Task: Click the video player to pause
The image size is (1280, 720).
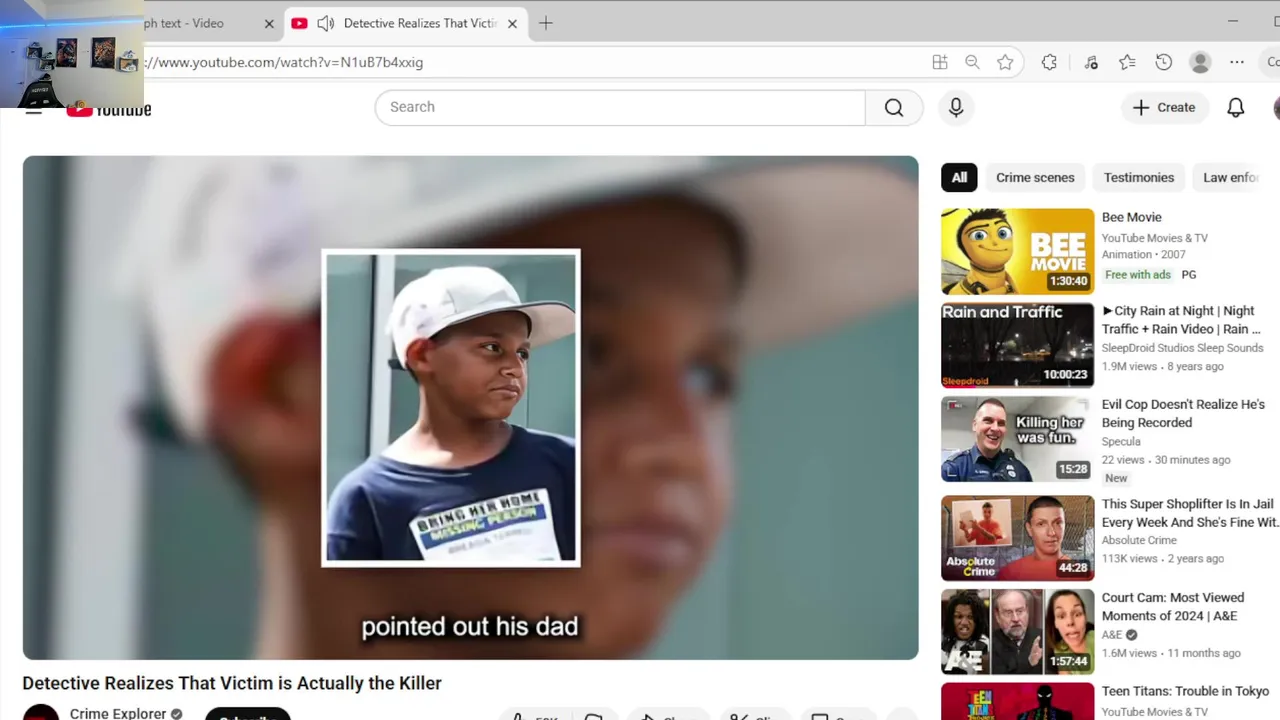Action: (470, 408)
